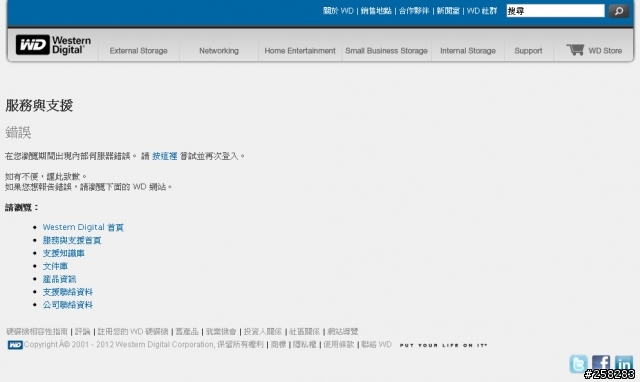Open the 硬碟機相容性指南 footer link

[x=37, y=331]
